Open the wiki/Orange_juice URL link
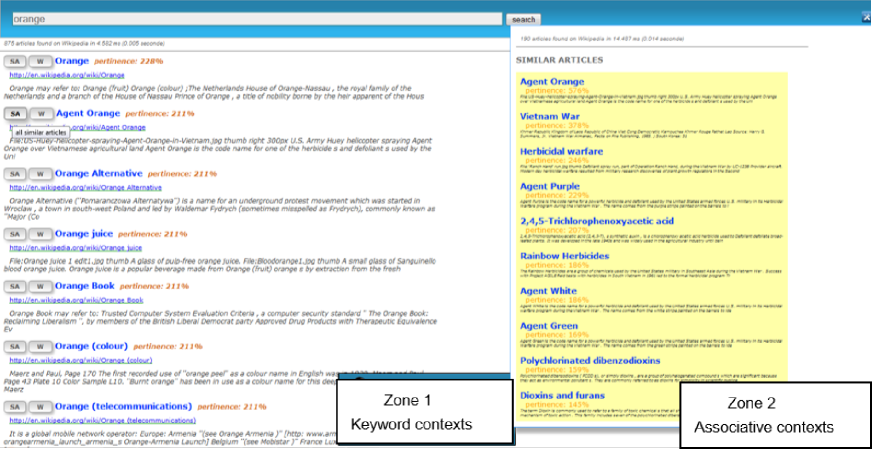 [x=76, y=248]
